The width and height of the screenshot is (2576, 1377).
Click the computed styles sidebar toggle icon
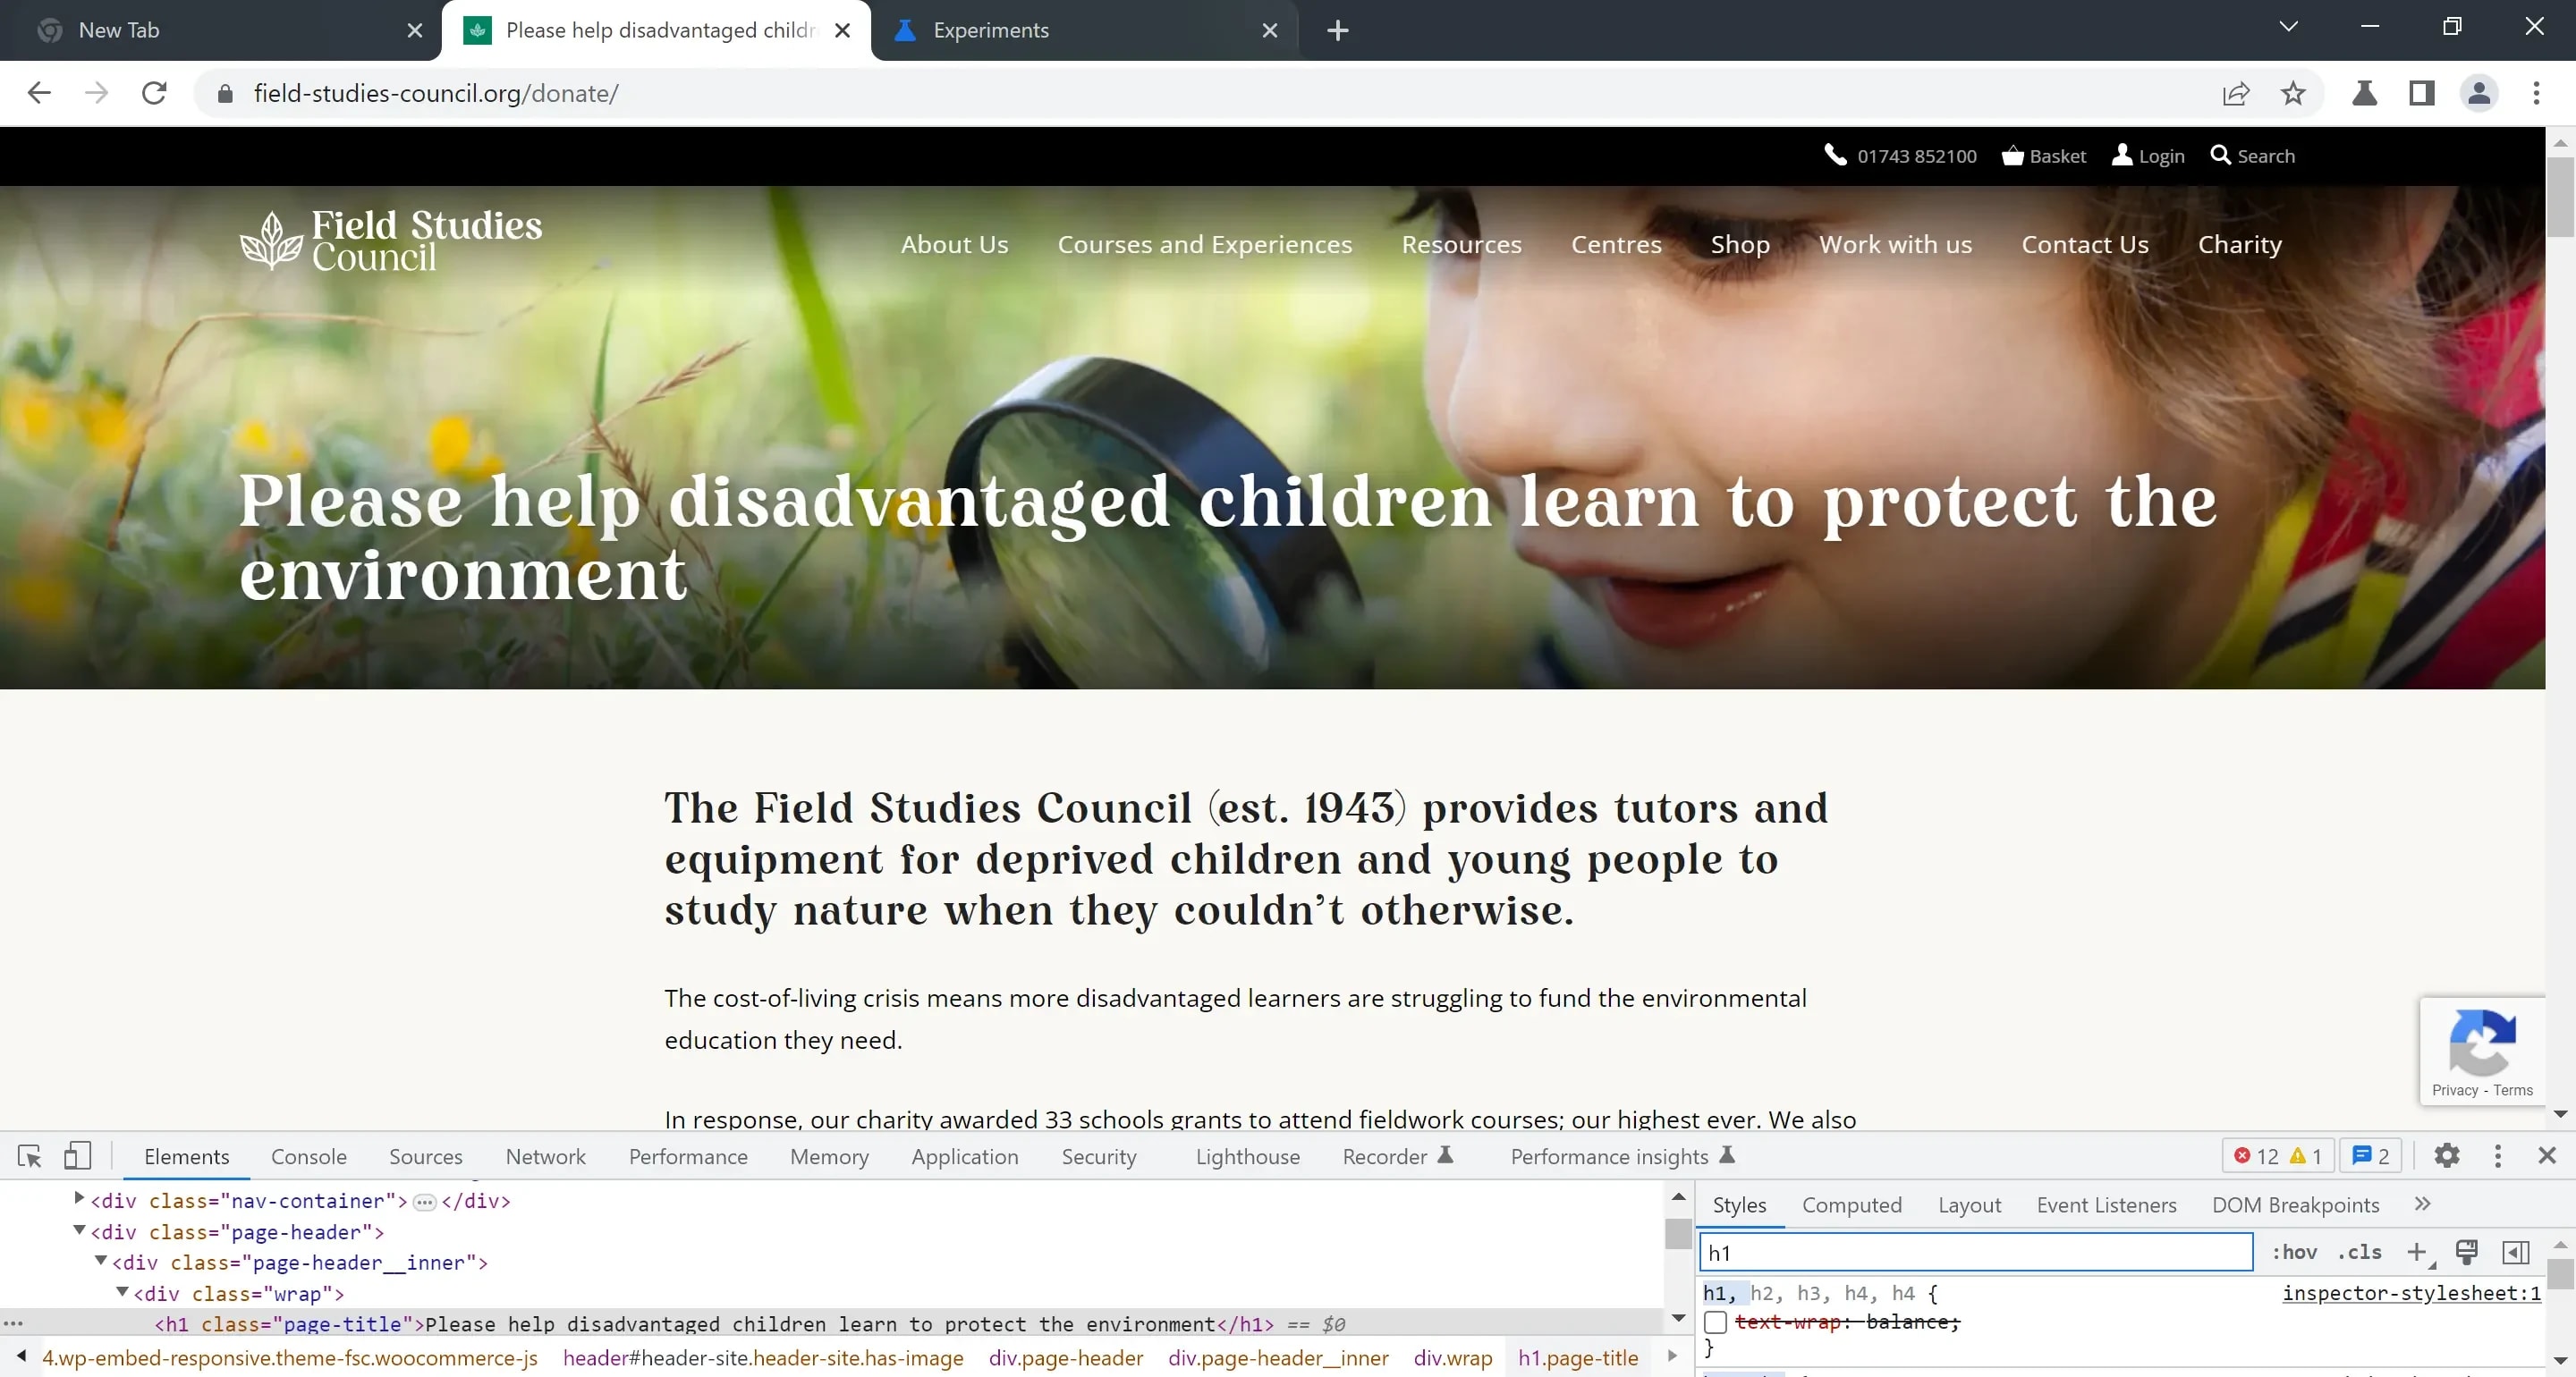2515,1252
